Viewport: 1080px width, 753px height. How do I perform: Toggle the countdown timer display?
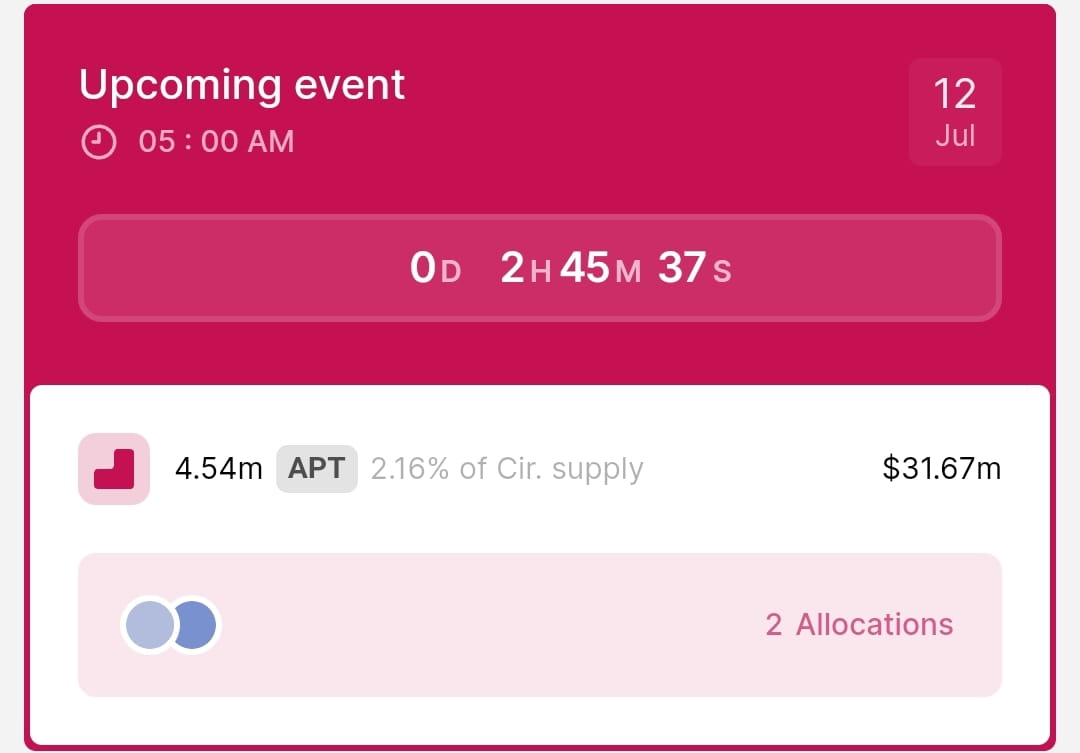coord(540,268)
